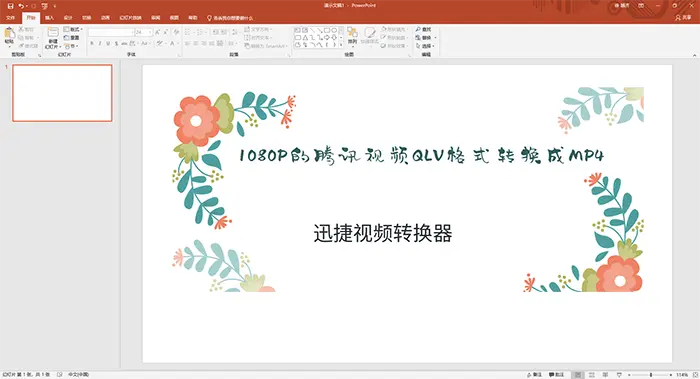Click the Tell Me search box

[x=230, y=18]
